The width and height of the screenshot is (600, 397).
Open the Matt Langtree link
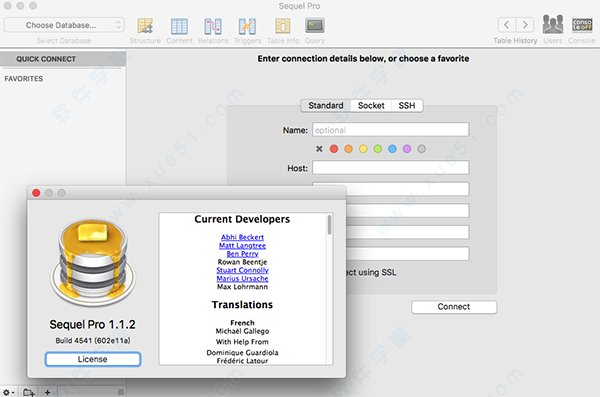[x=242, y=246]
